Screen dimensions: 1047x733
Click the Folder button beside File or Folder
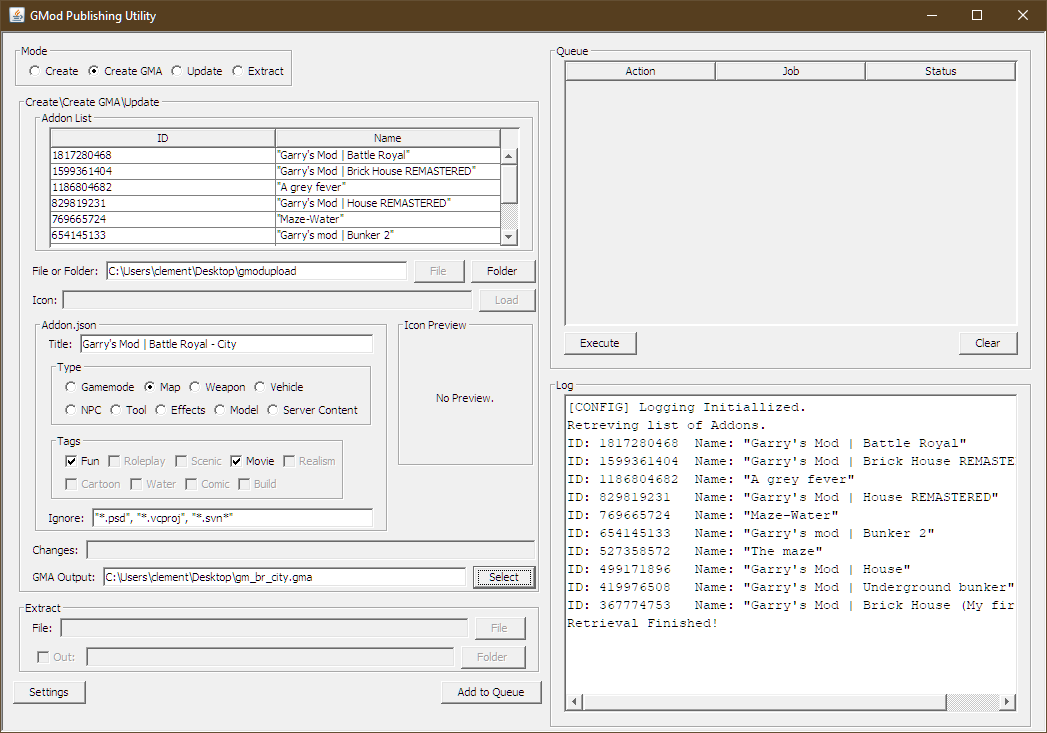(x=502, y=271)
